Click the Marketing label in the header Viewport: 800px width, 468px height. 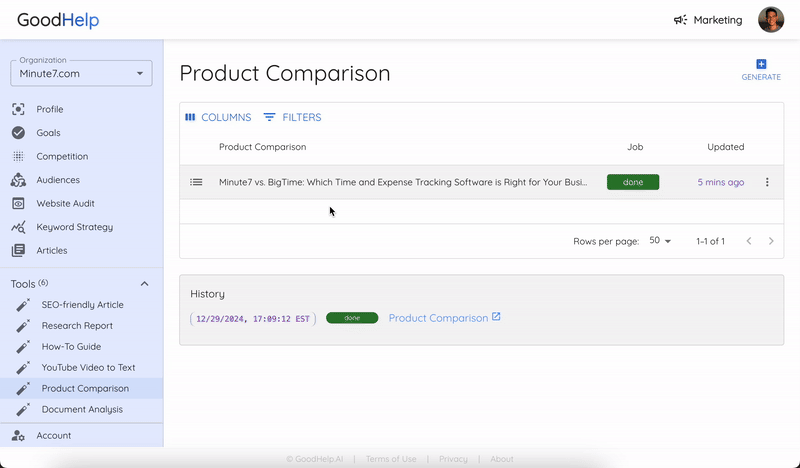(718, 20)
